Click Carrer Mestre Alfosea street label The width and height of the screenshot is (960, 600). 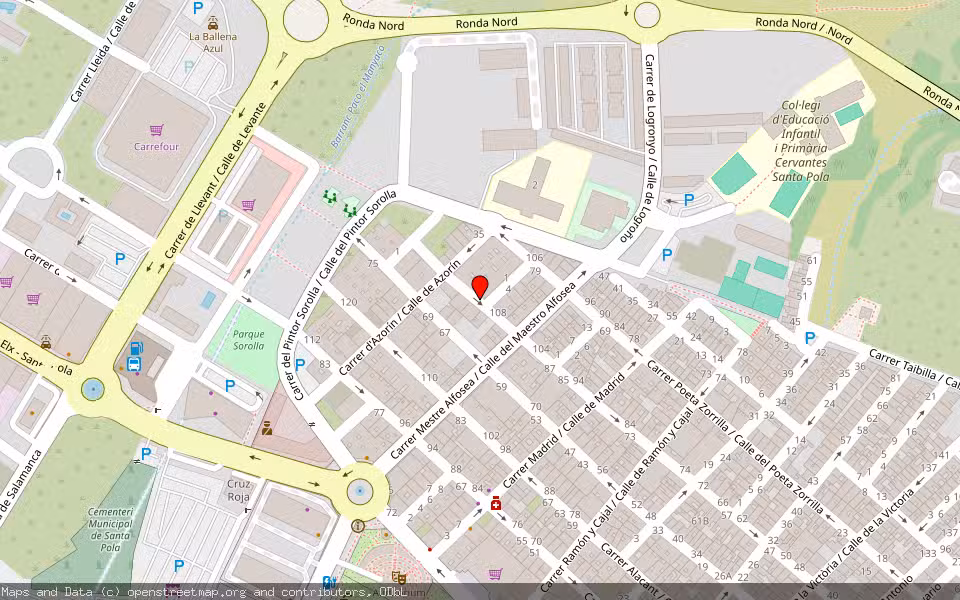point(483,370)
